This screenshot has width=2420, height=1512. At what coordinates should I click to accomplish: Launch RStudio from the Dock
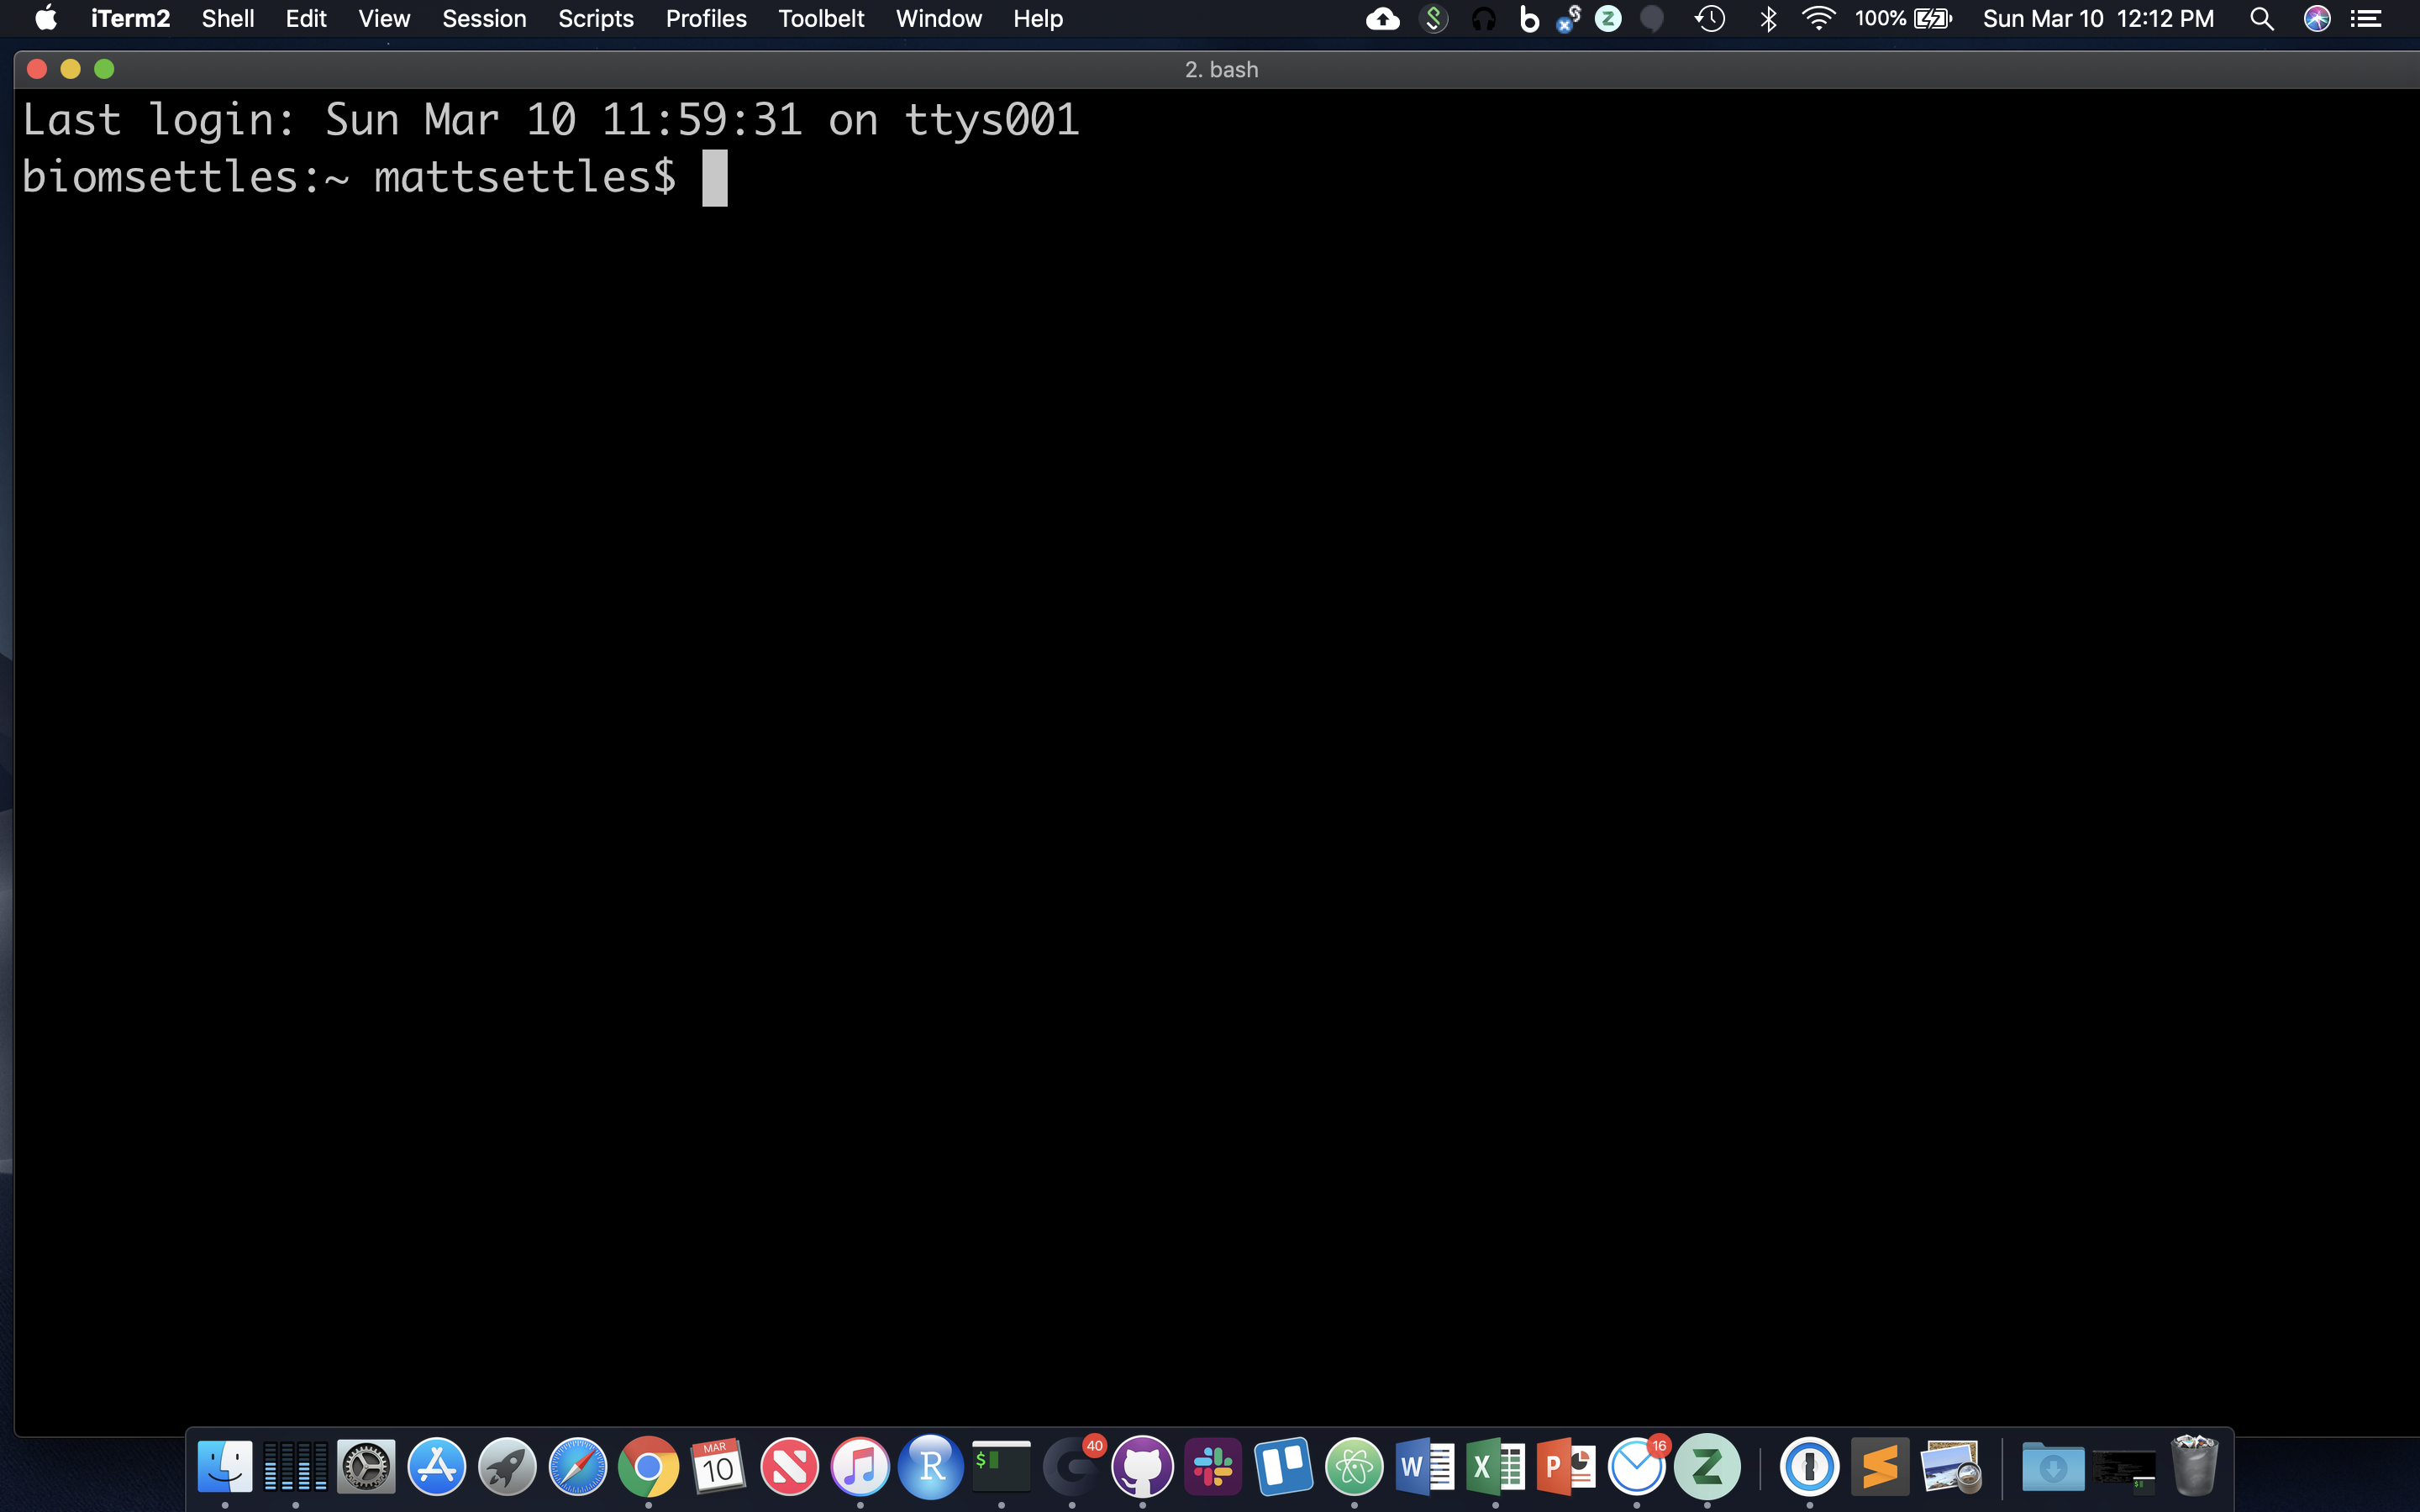coord(930,1466)
